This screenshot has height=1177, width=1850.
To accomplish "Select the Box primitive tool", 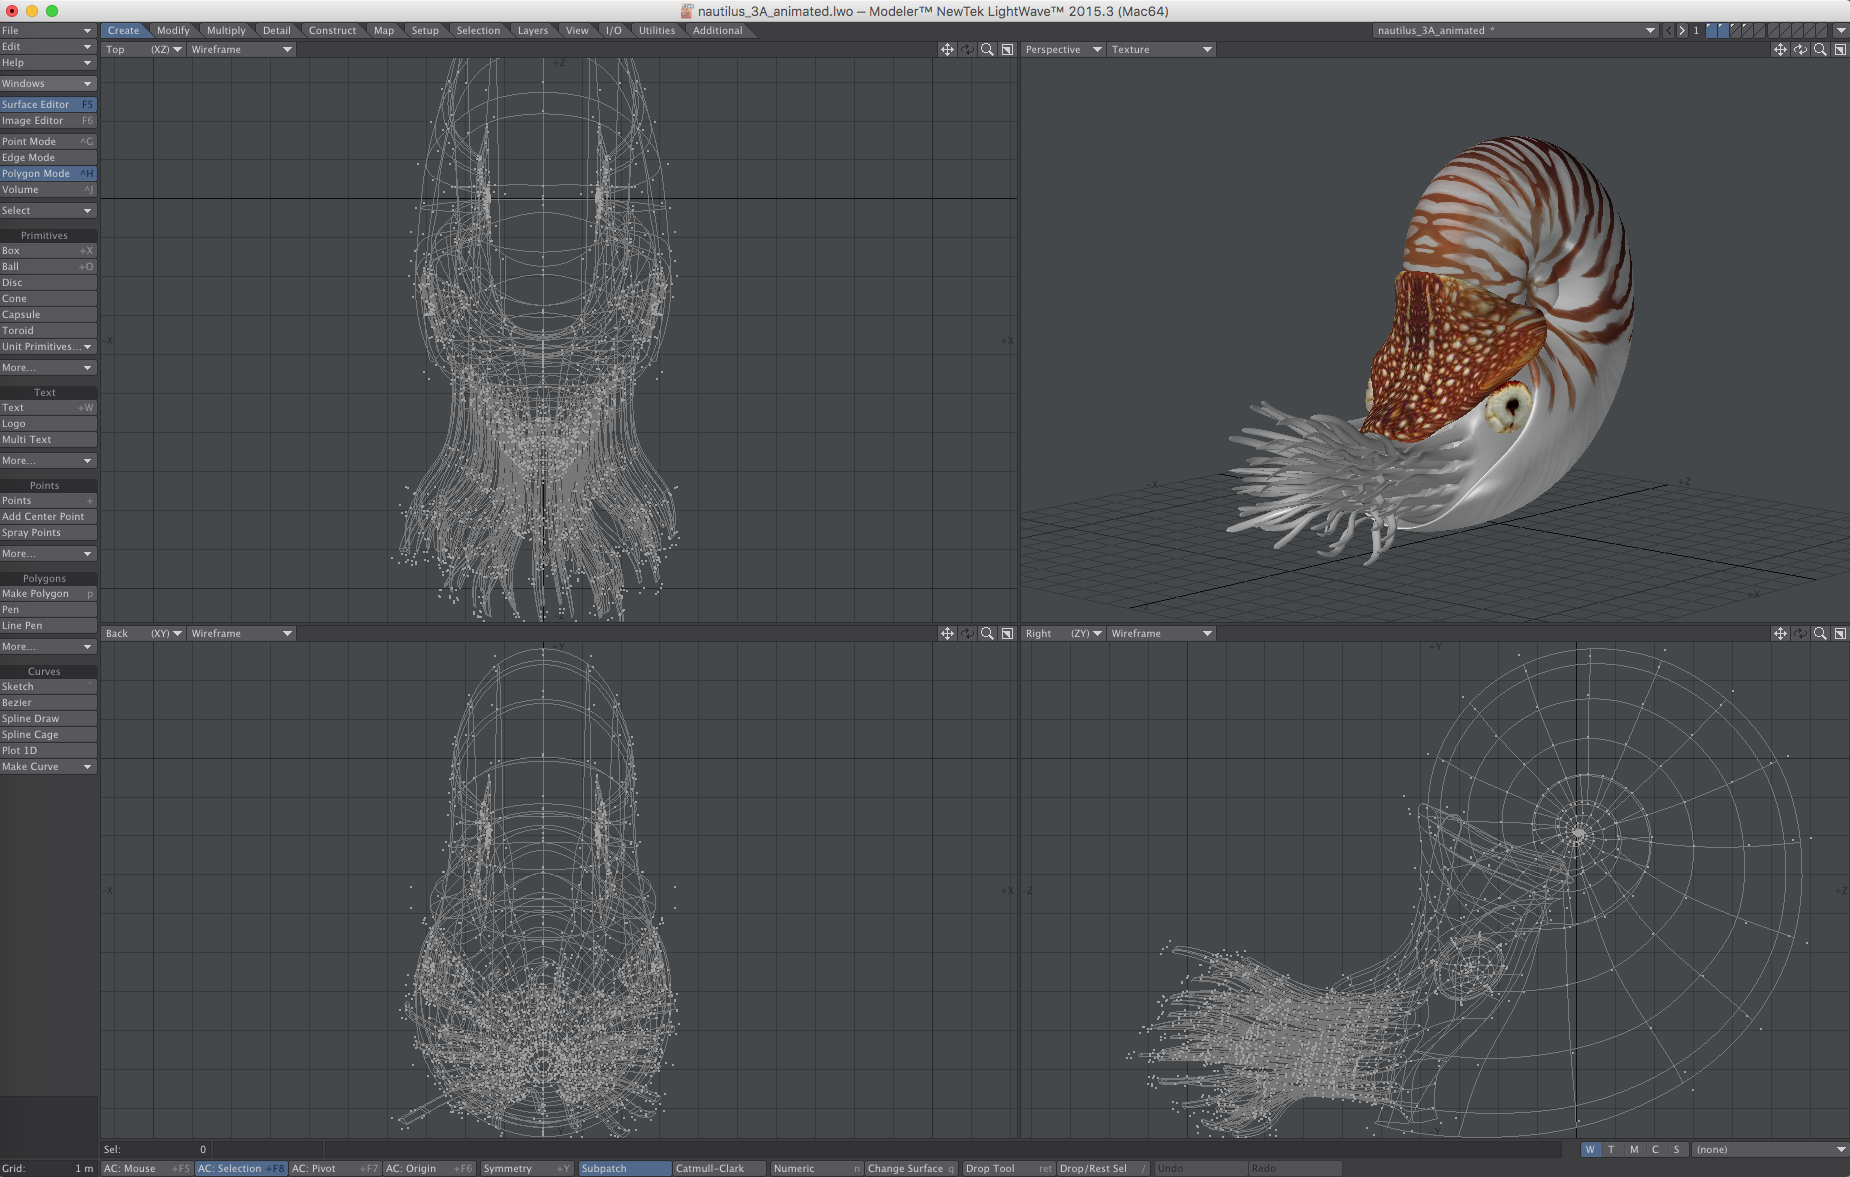I will (48, 250).
